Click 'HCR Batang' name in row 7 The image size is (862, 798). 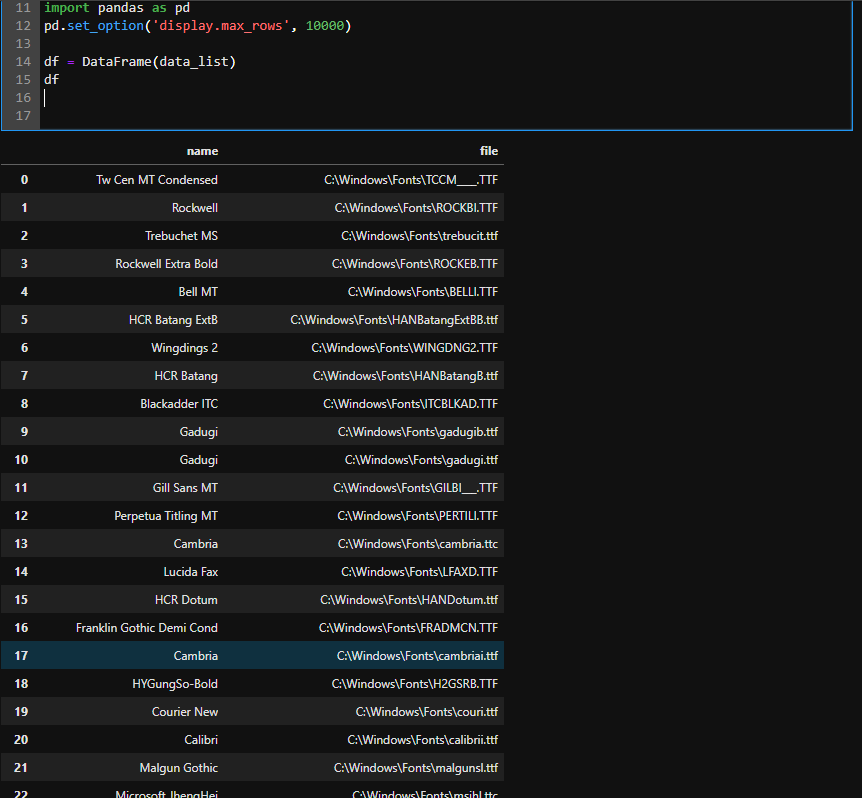coord(186,376)
